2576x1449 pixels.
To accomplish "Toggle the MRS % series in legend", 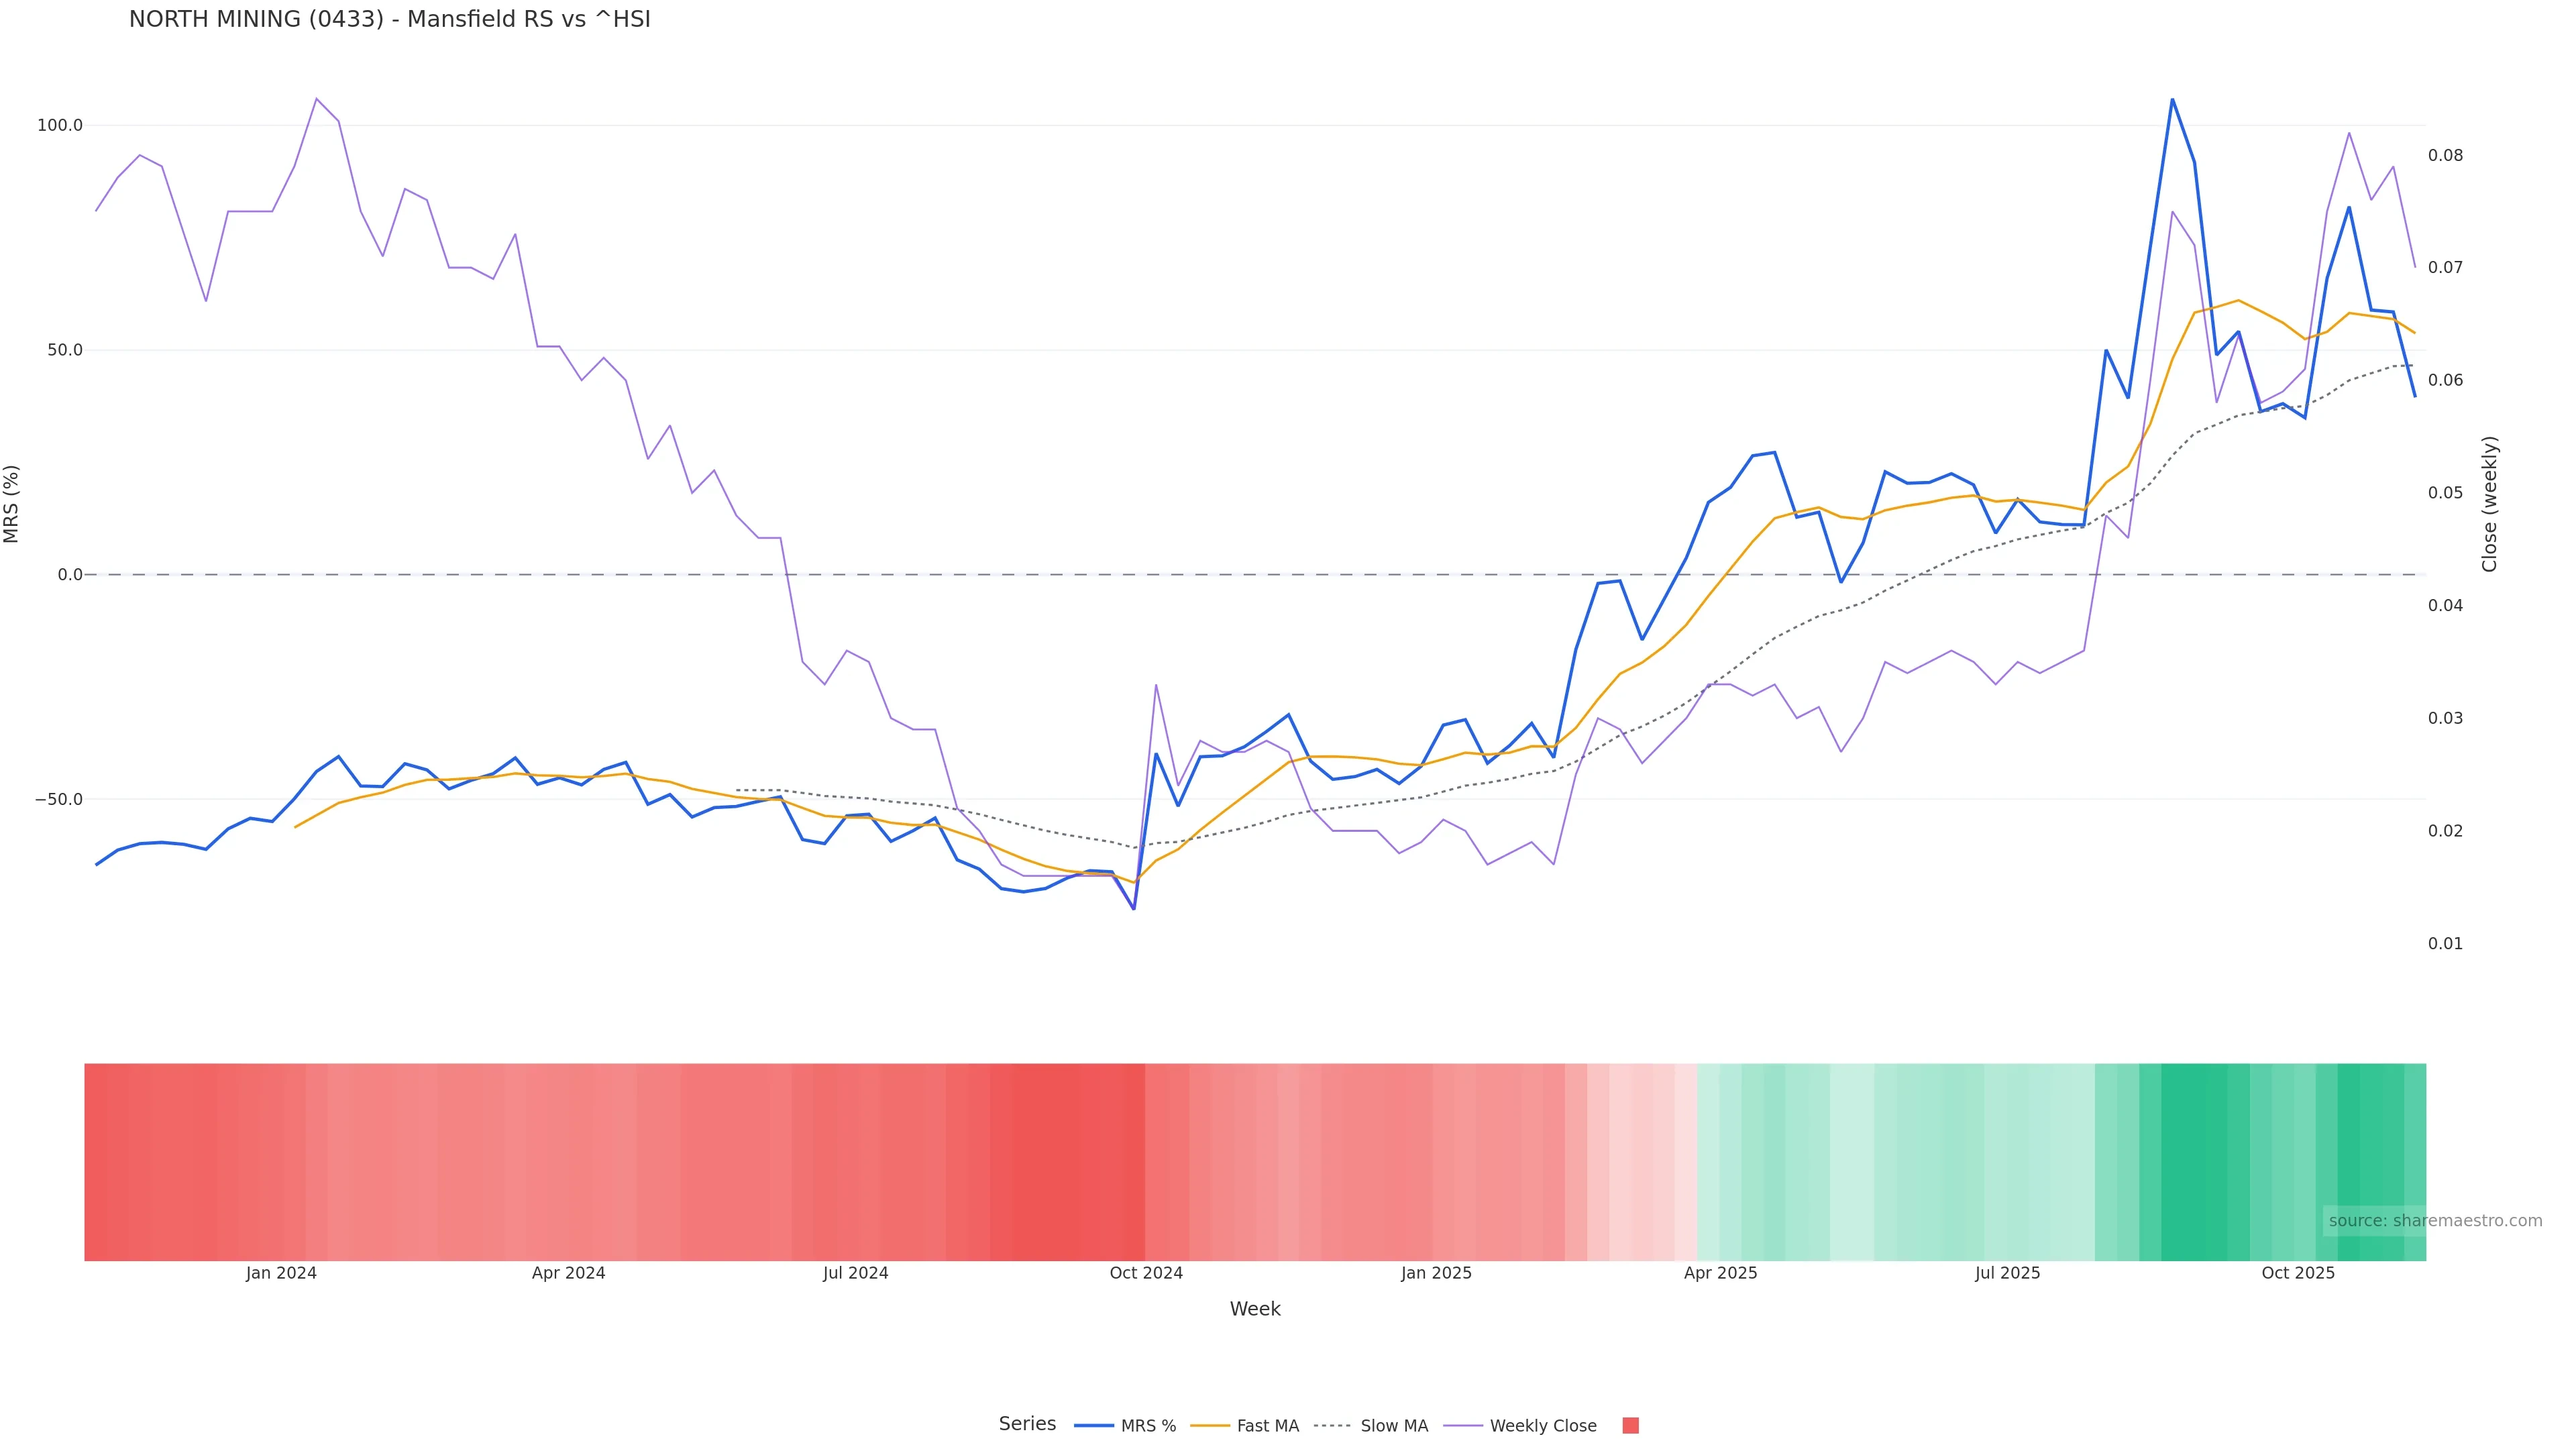I will tap(1147, 1426).
